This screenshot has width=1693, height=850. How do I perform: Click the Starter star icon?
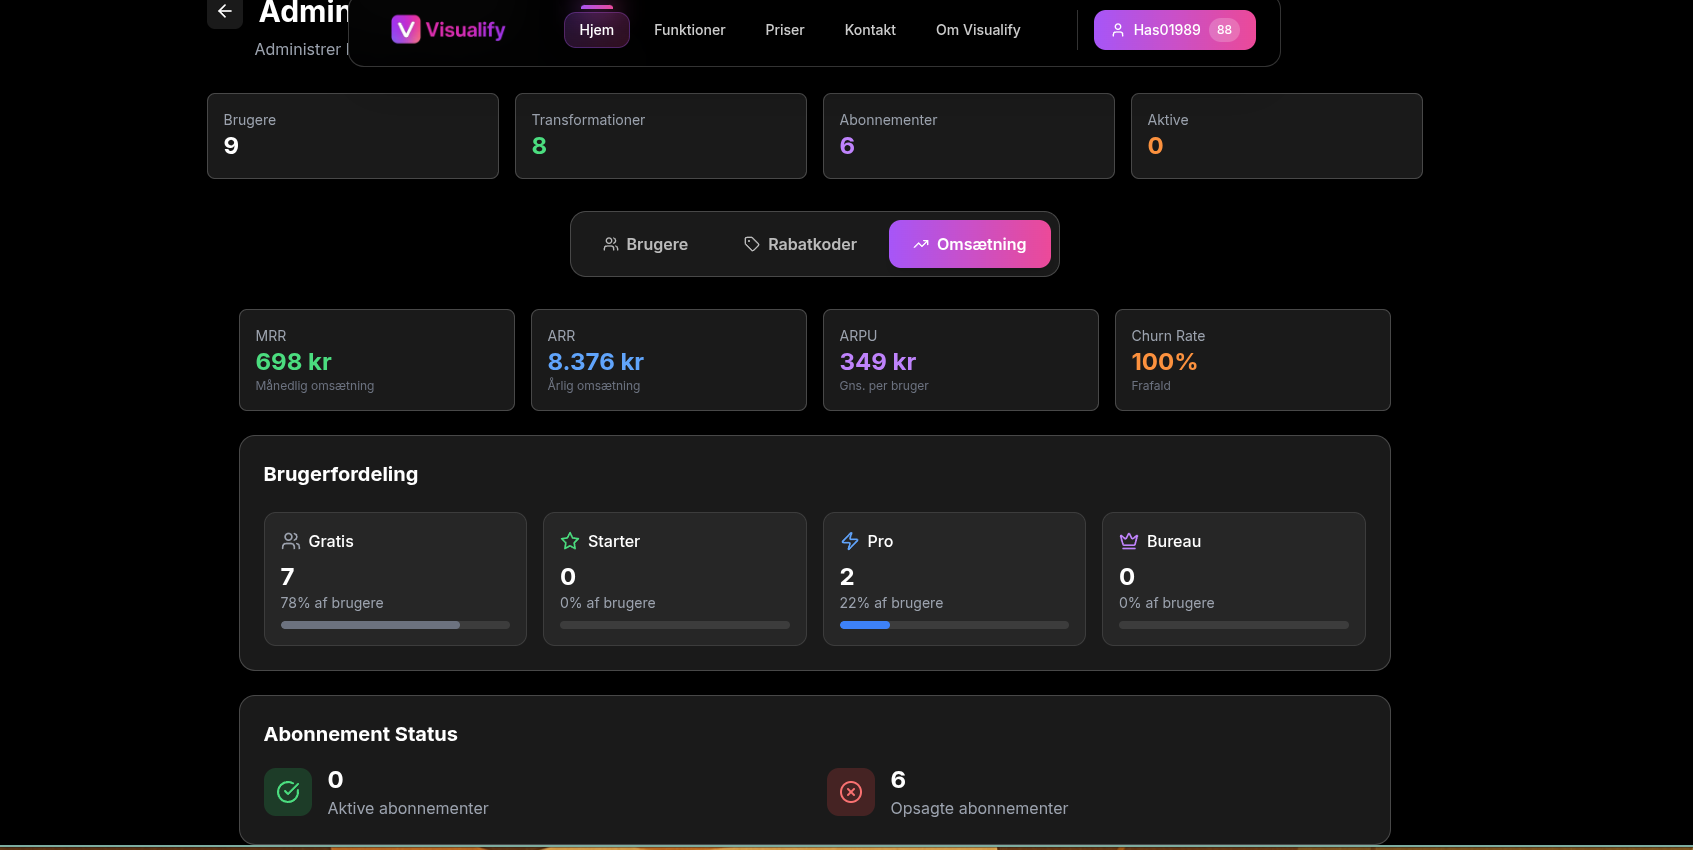[570, 541]
